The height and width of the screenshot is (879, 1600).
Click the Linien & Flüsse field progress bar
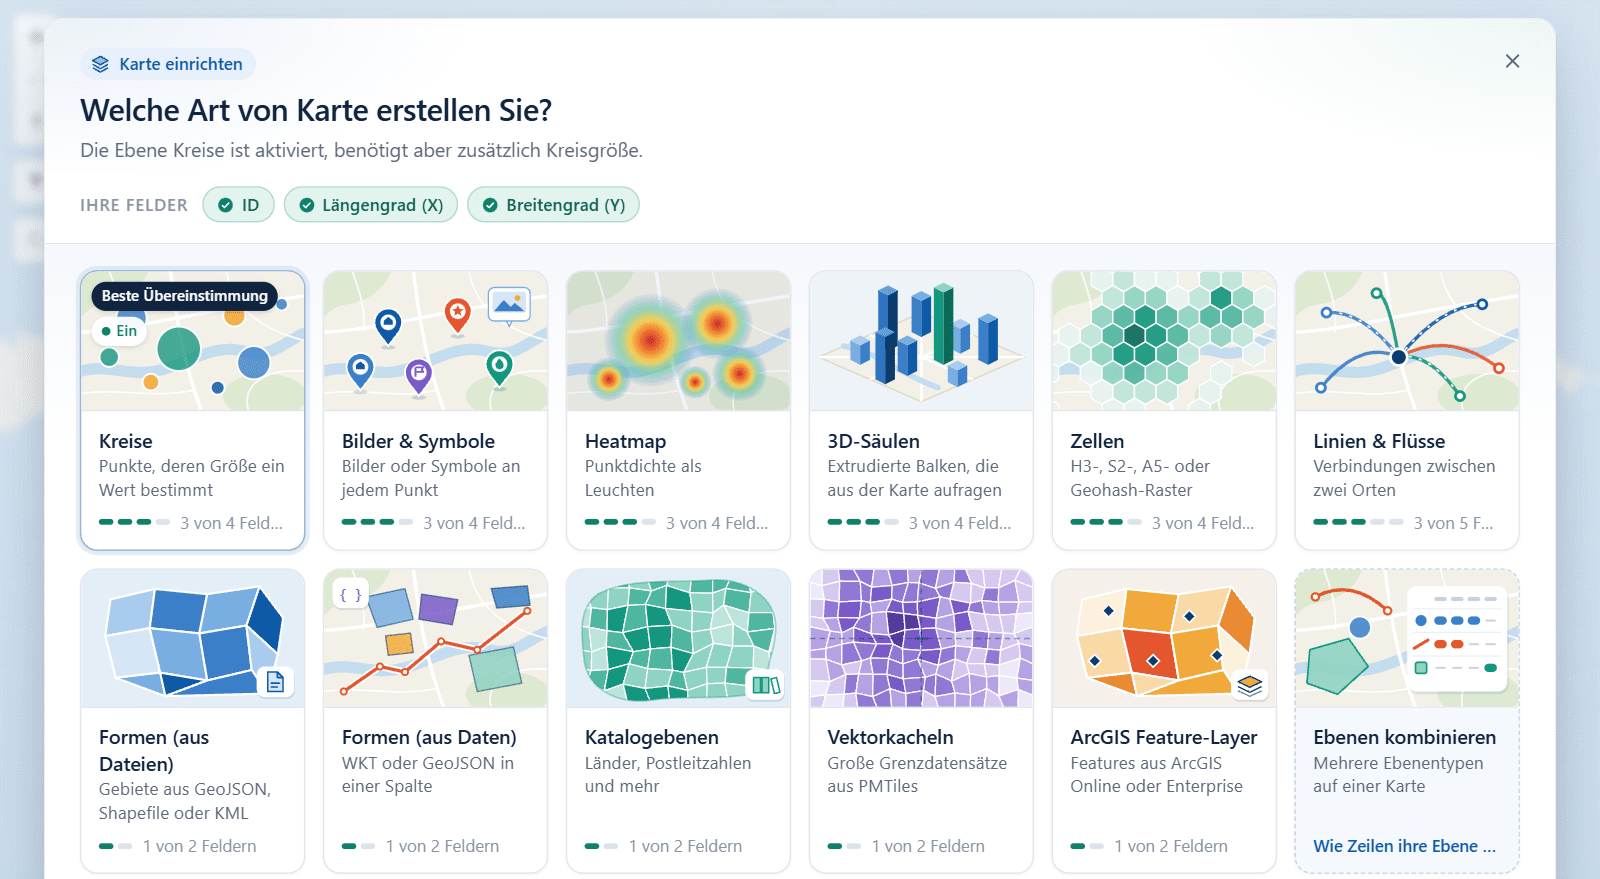click(1358, 522)
